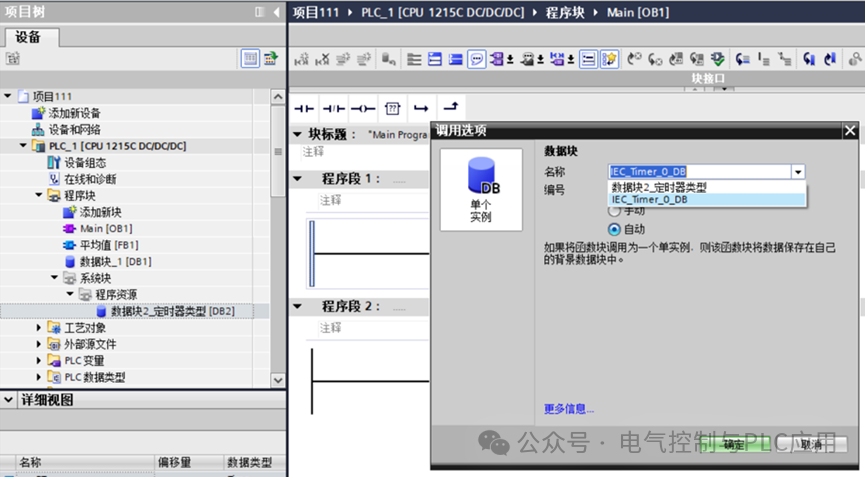Select 在线和诊断 in project tree
The height and width of the screenshot is (477, 865).
90,179
